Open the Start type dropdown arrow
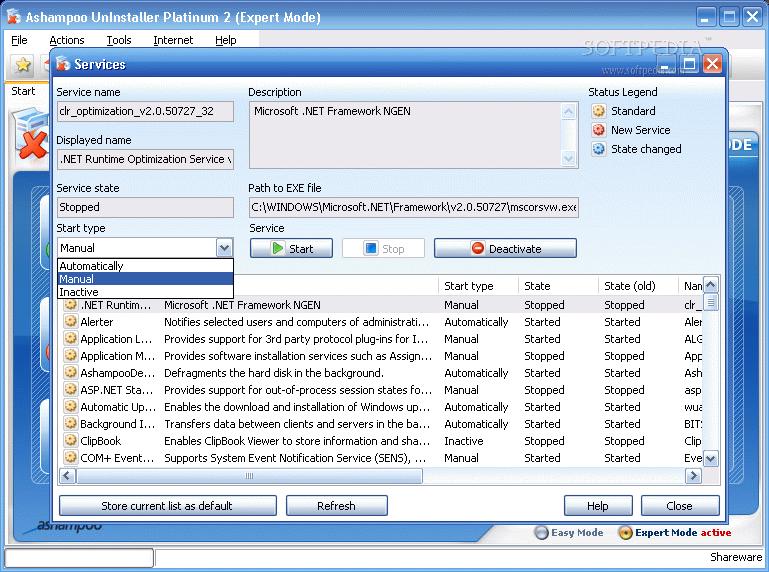Viewport: 769px width, 572px height. coord(224,248)
